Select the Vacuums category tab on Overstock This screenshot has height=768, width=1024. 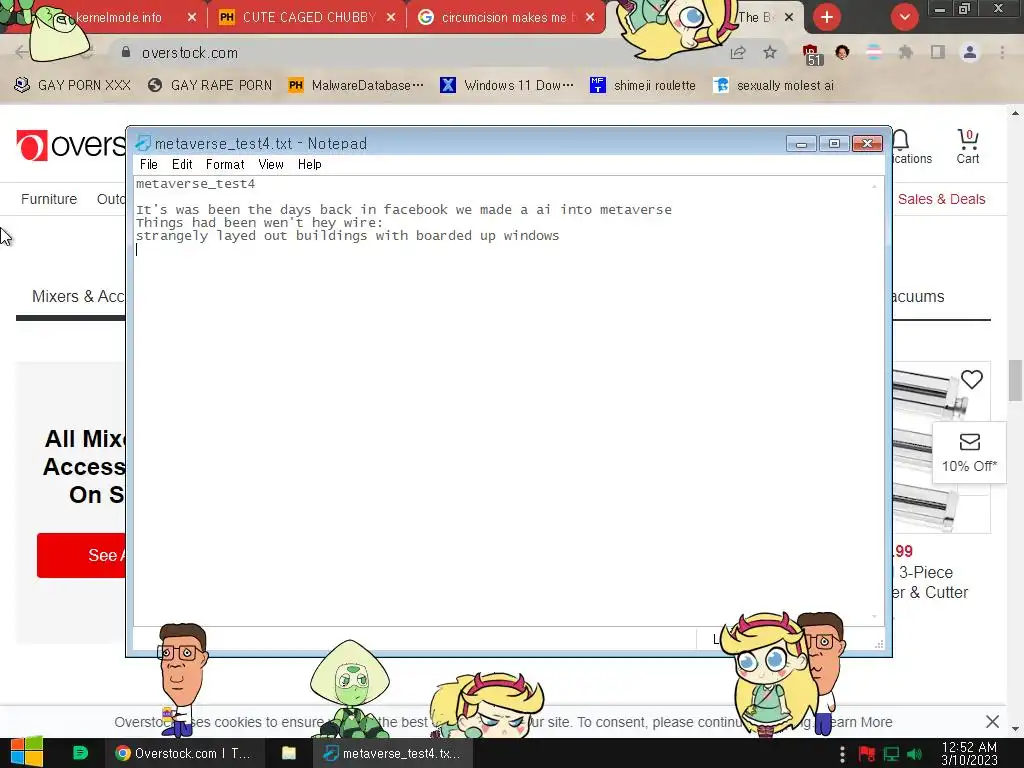click(918, 296)
